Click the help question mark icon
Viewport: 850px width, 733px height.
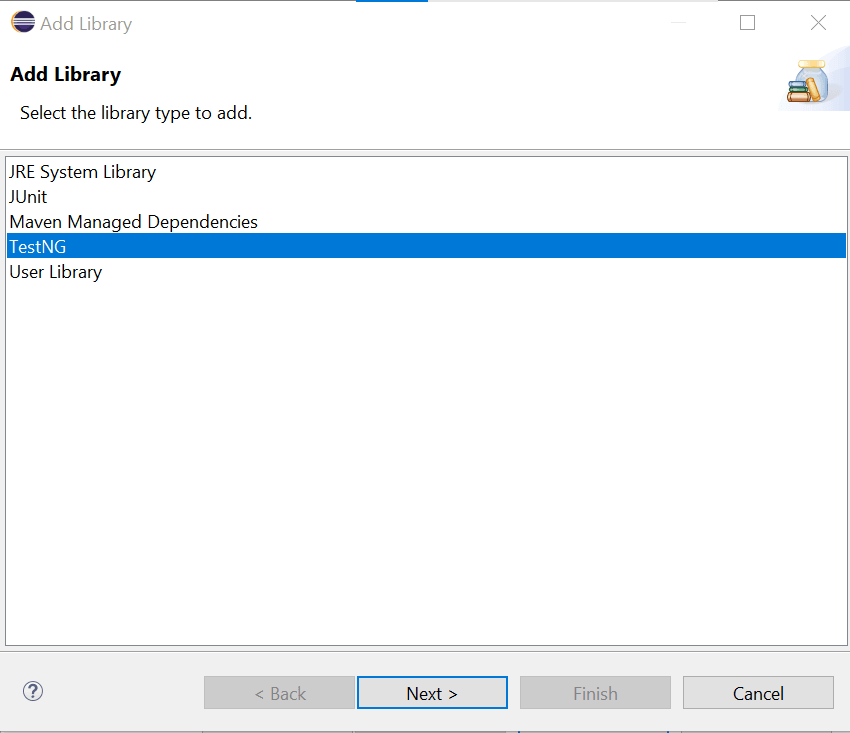click(33, 691)
